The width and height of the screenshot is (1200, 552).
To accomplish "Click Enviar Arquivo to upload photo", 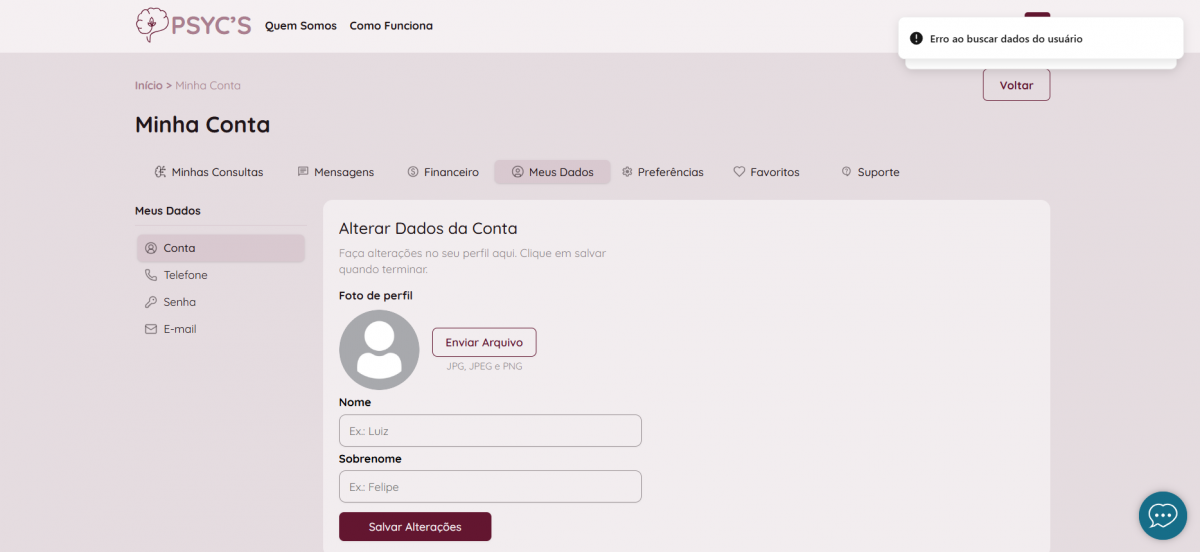I will pos(484,342).
